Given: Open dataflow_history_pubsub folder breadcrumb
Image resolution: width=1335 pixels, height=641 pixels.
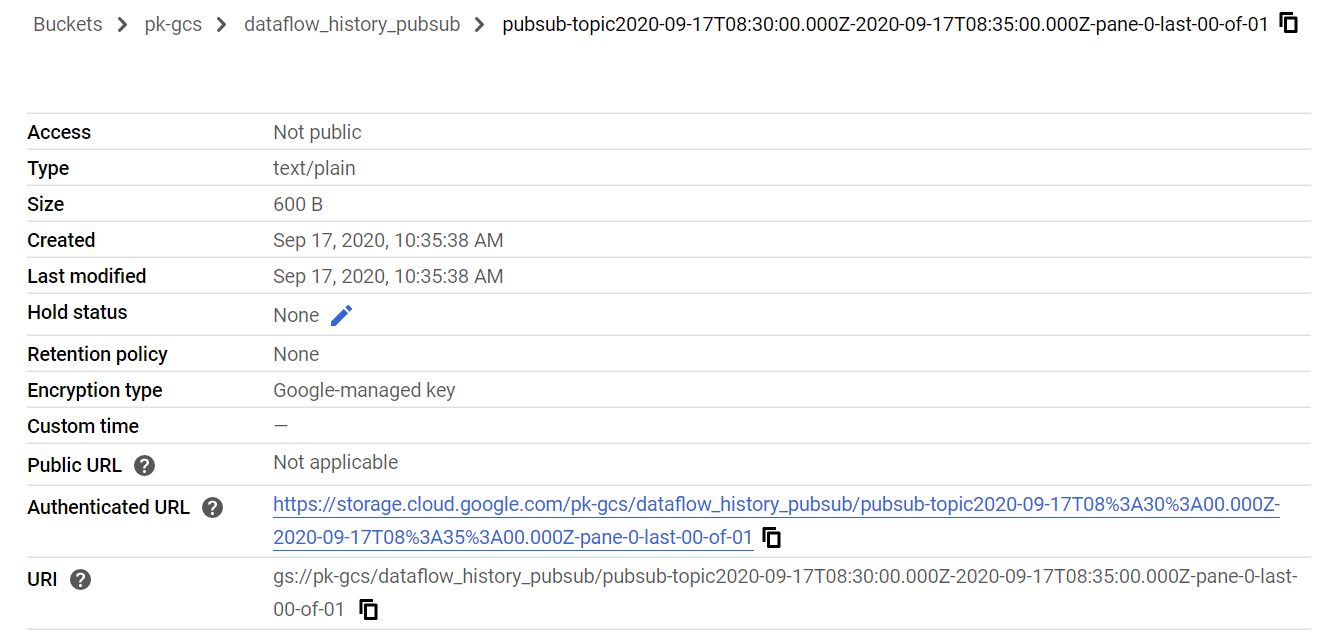Looking at the screenshot, I should pyautogui.click(x=352, y=24).
